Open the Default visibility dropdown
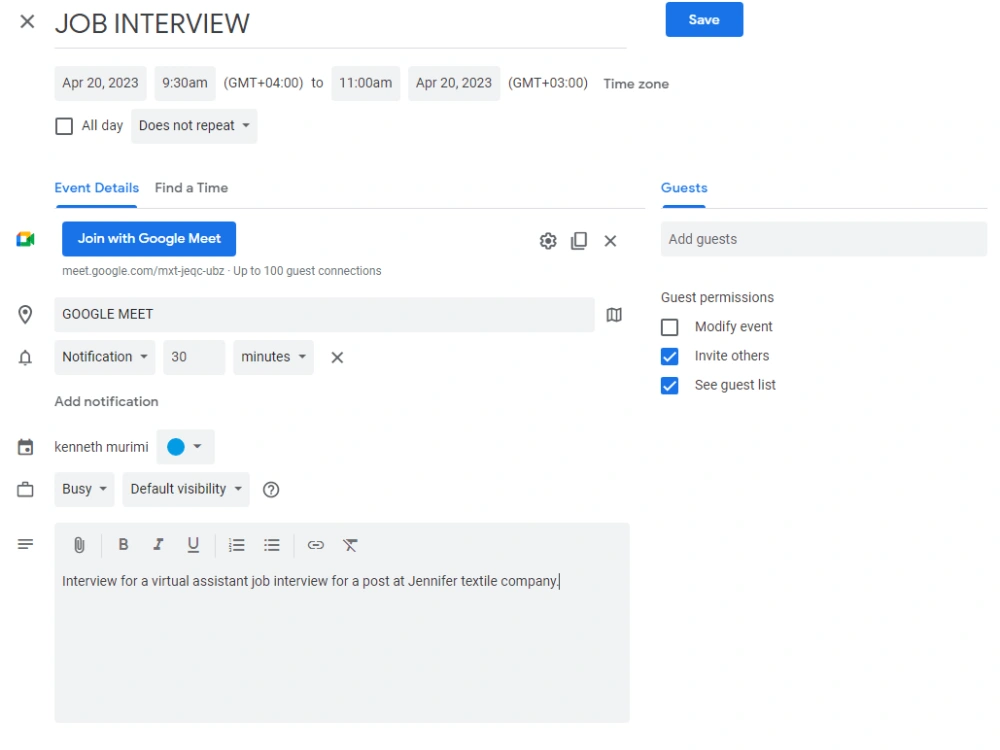The height and width of the screenshot is (750, 1000). 186,490
